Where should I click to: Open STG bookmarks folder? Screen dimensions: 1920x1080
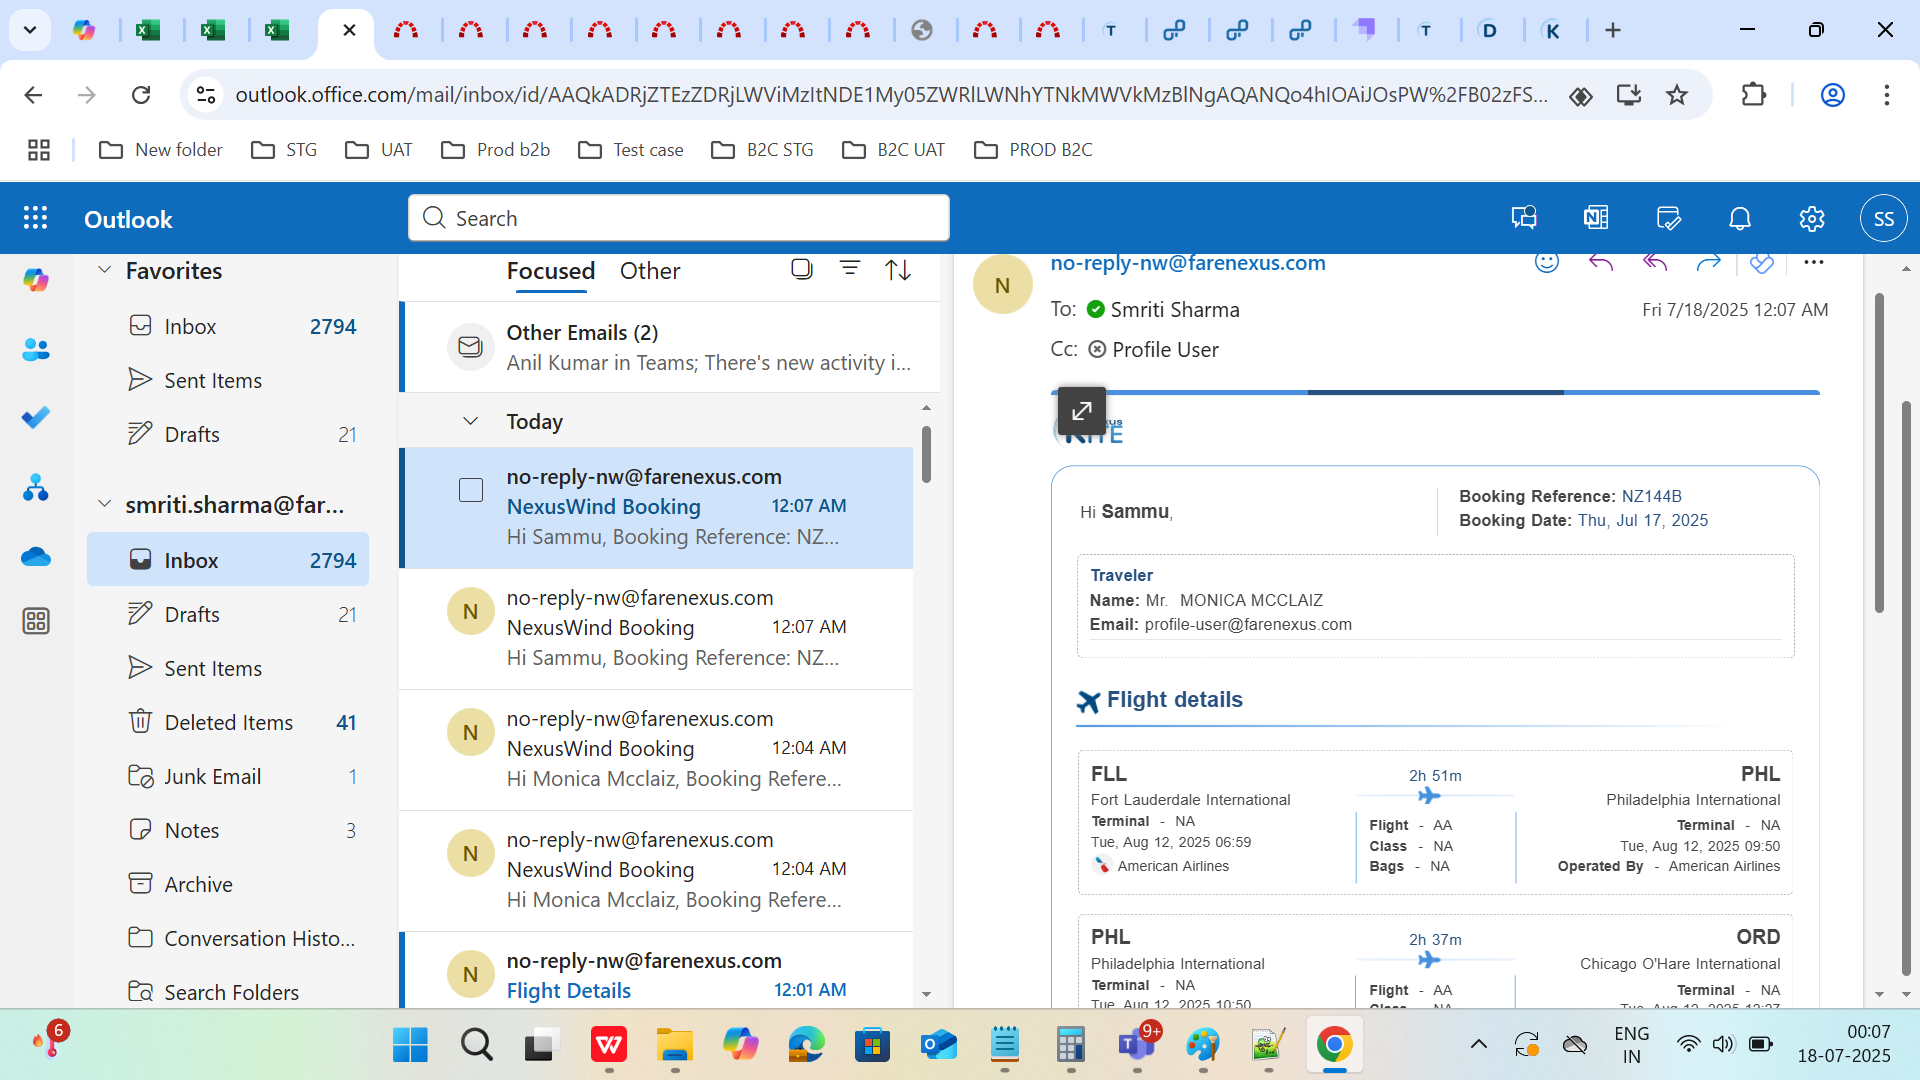284,150
